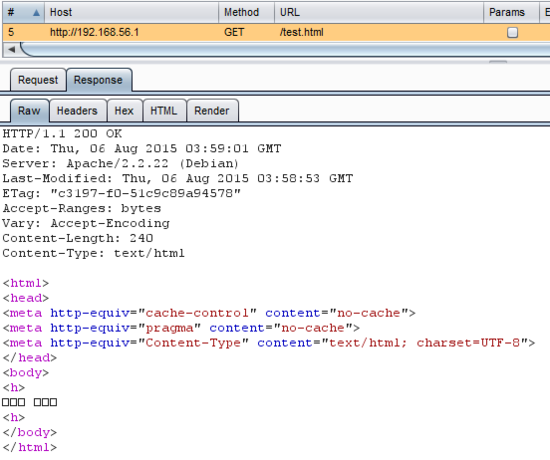Click the closing </html> tag
This screenshot has height=460, width=550.
tap(30, 447)
